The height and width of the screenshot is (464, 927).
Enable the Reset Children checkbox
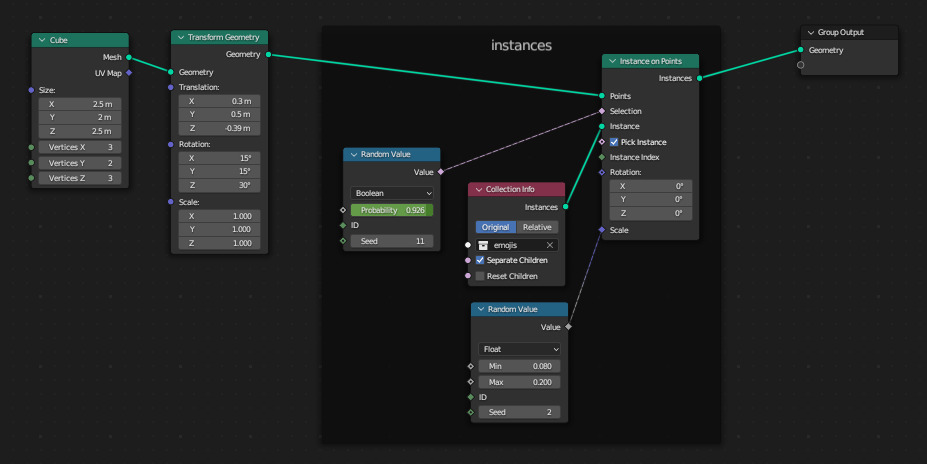click(x=480, y=276)
